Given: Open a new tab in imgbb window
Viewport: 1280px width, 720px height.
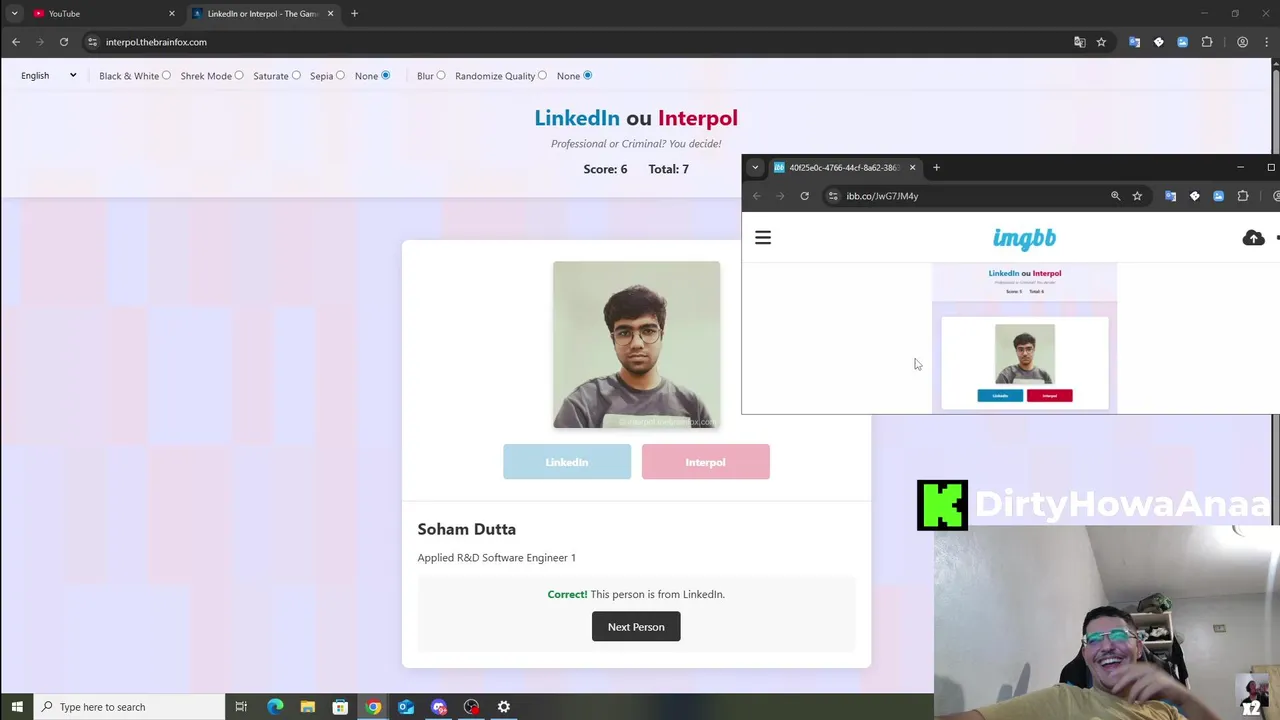Looking at the screenshot, I should pos(936,167).
